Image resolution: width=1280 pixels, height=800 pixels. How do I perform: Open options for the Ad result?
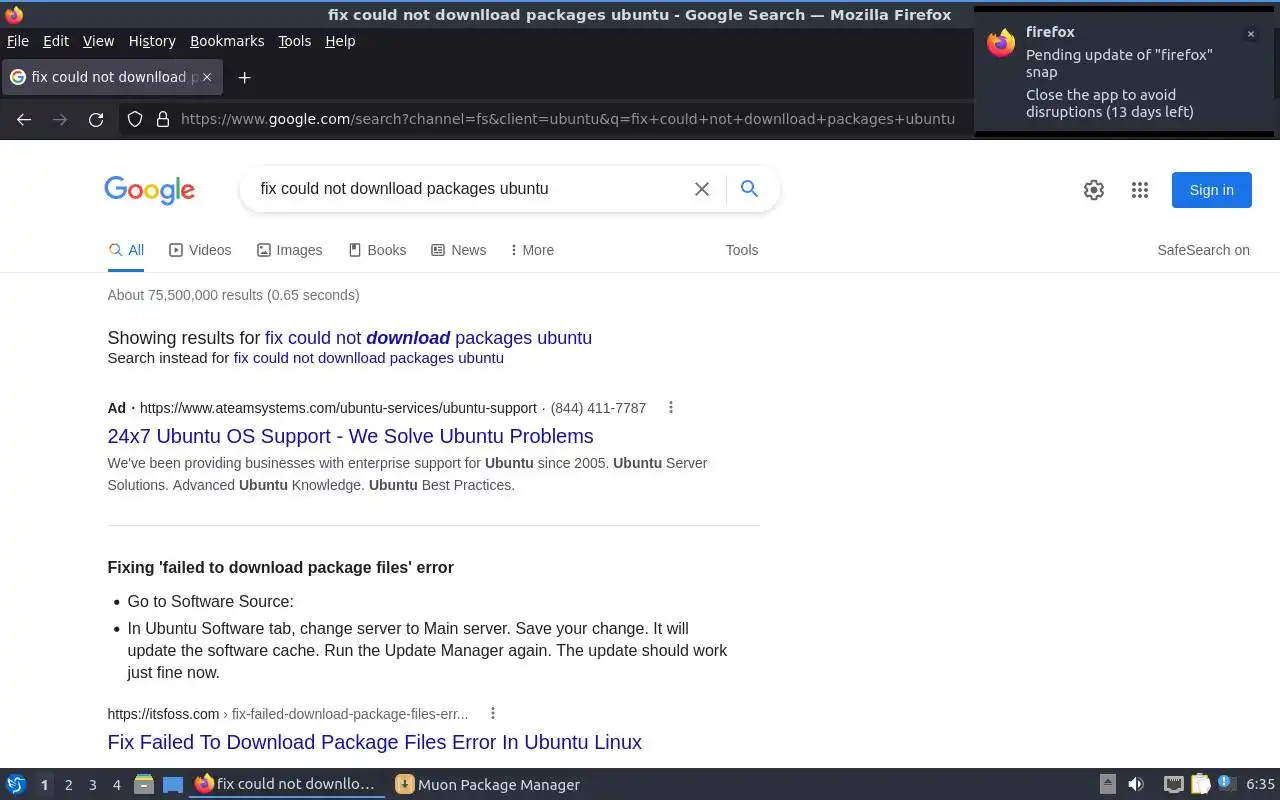671,407
